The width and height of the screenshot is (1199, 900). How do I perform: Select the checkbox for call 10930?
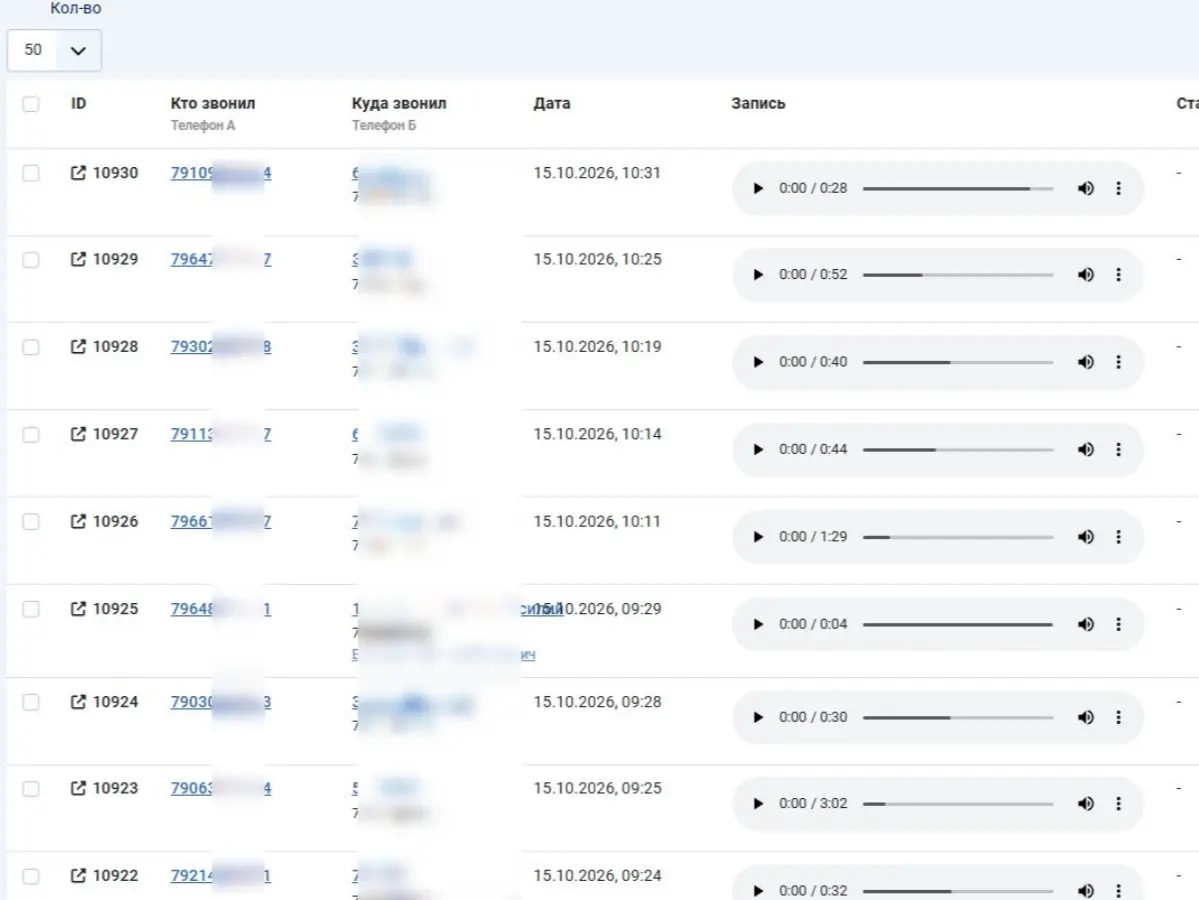click(x=31, y=173)
